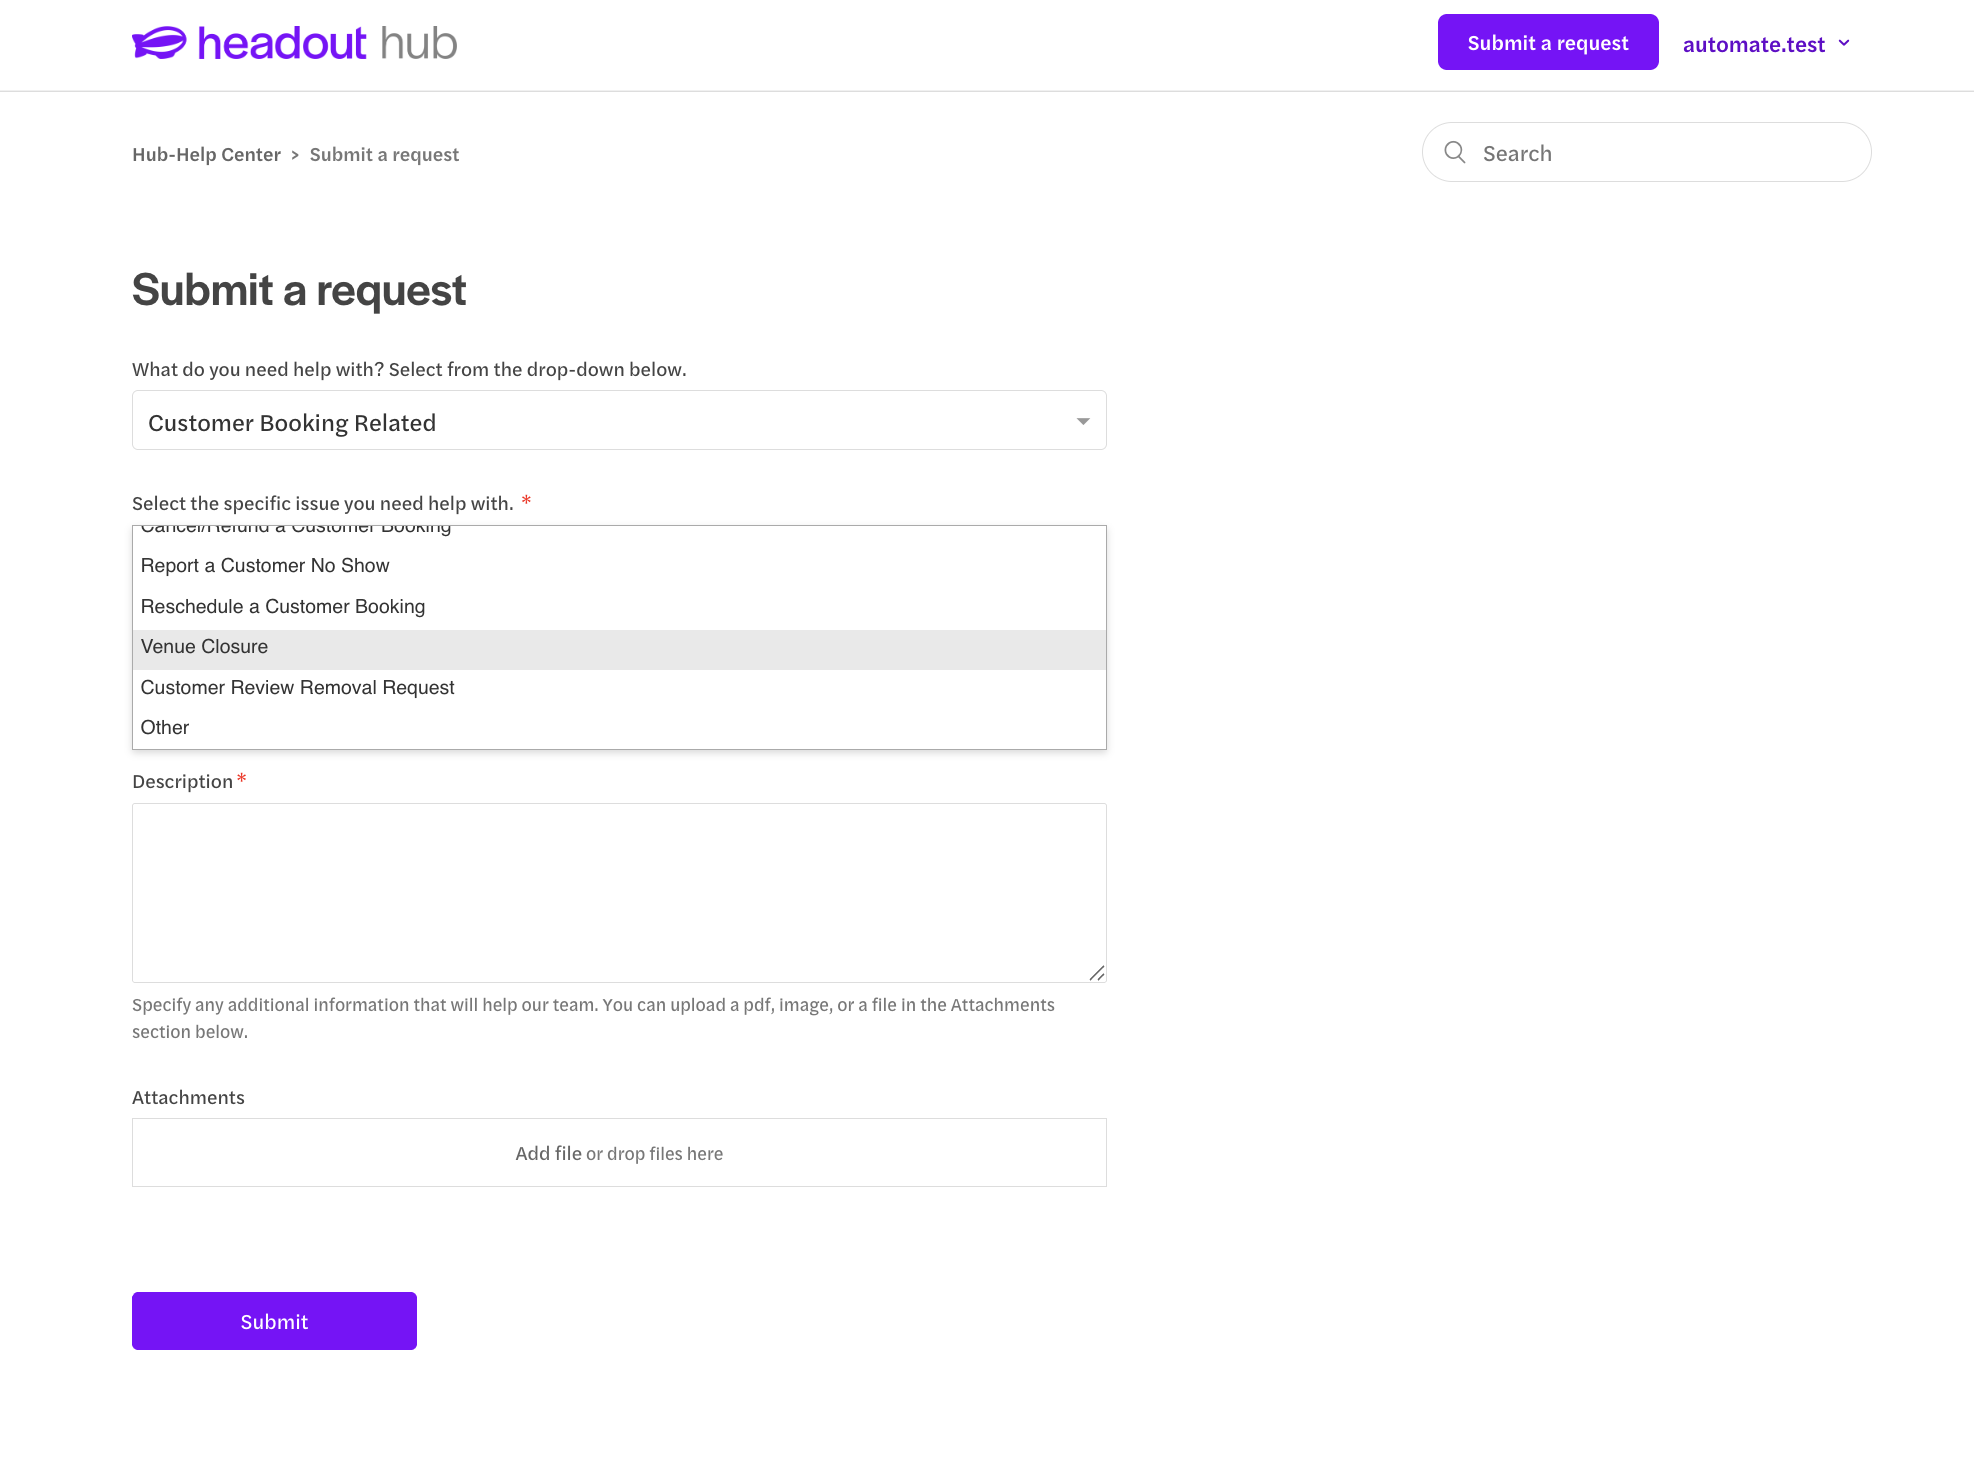The width and height of the screenshot is (1974, 1480).
Task: Click the Submit a request breadcrumb
Action: (x=384, y=155)
